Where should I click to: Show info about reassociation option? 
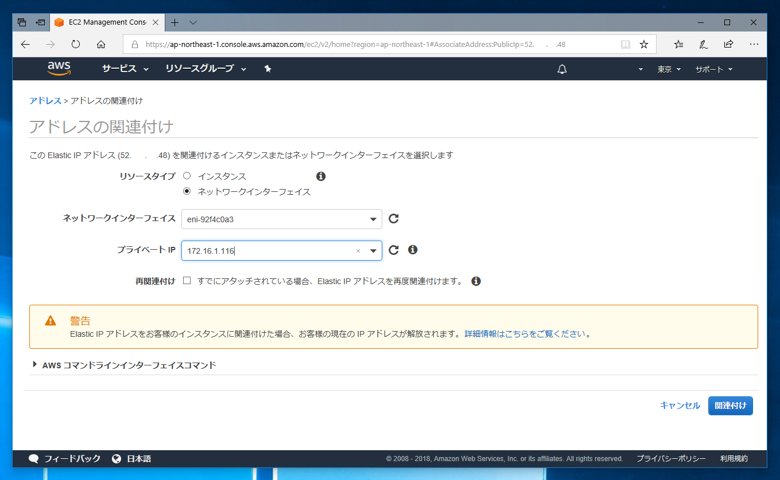pyautogui.click(x=476, y=281)
